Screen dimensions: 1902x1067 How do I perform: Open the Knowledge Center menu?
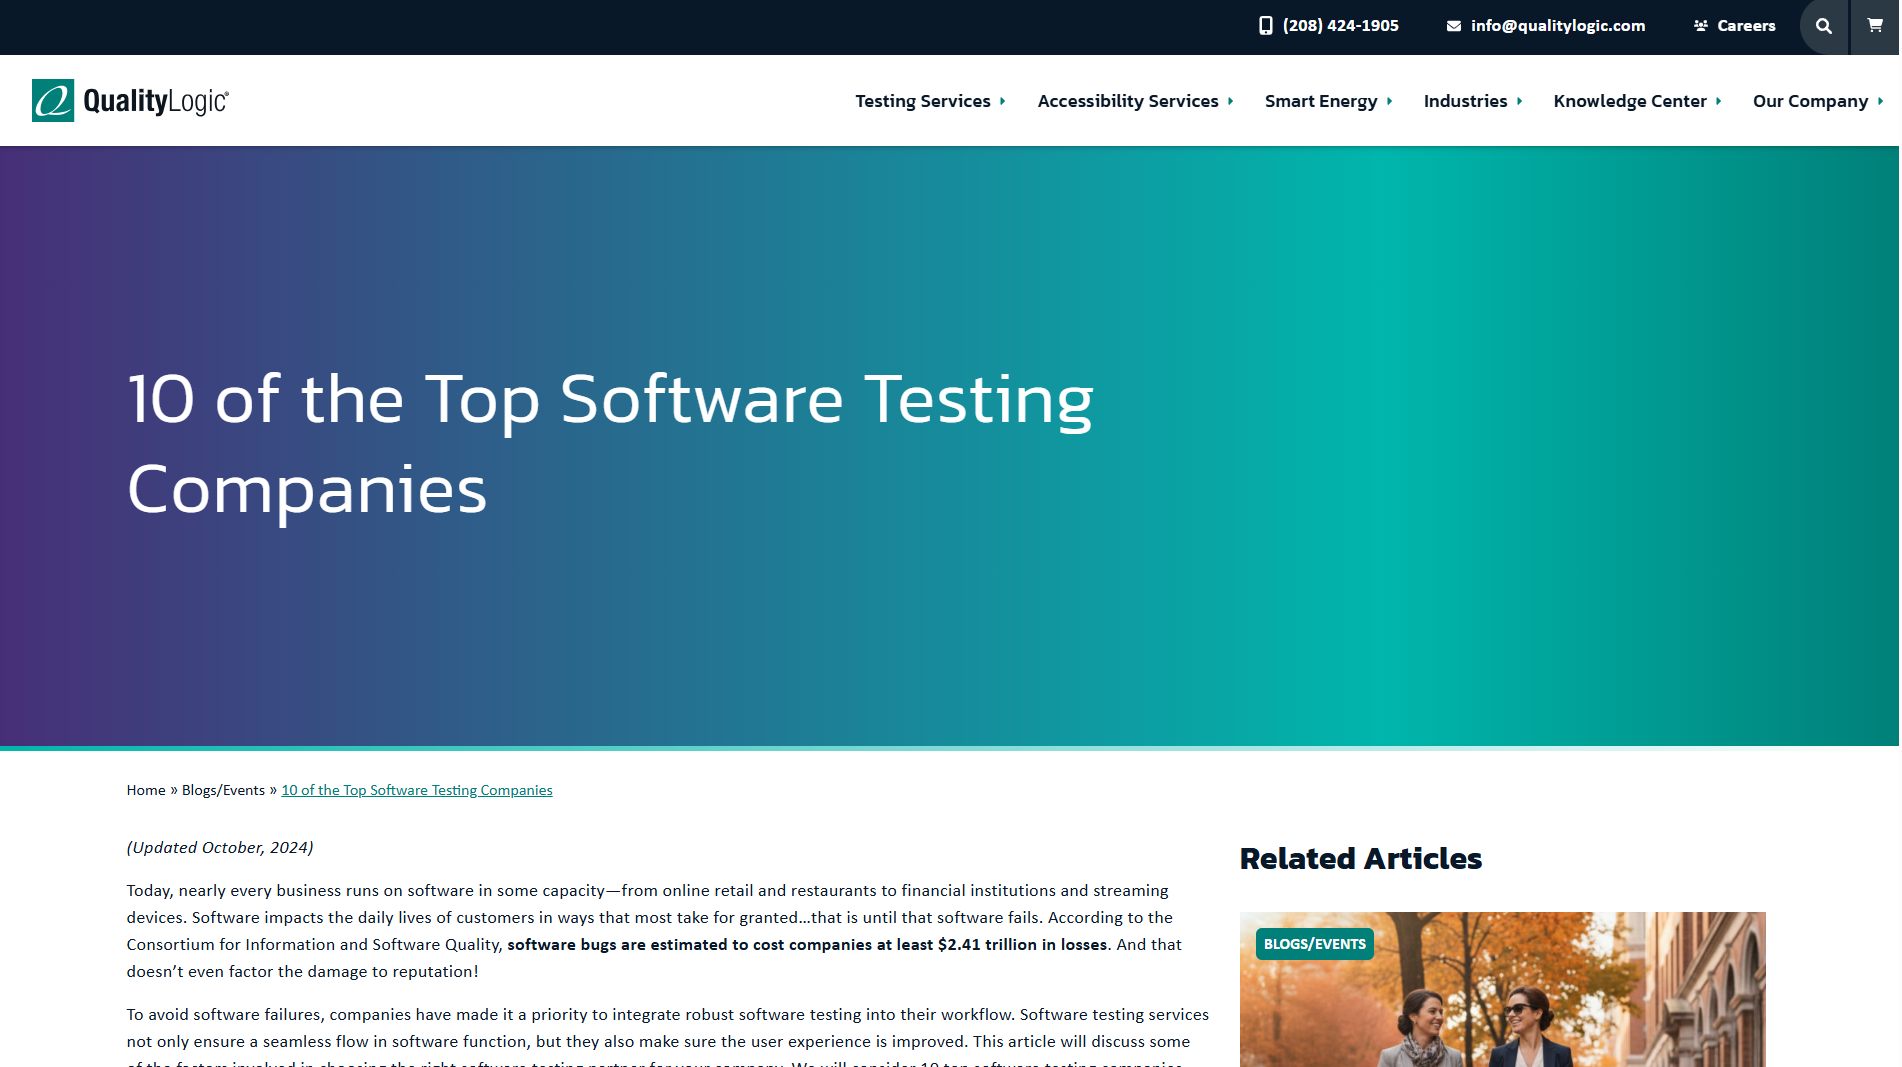[1629, 101]
